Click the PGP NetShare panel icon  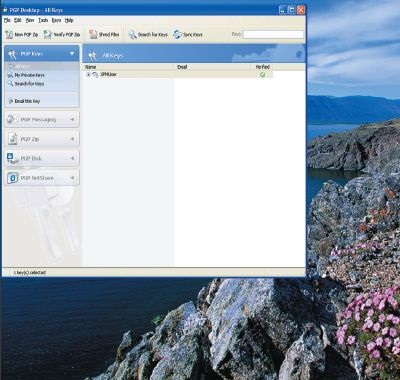pyautogui.click(x=13, y=178)
